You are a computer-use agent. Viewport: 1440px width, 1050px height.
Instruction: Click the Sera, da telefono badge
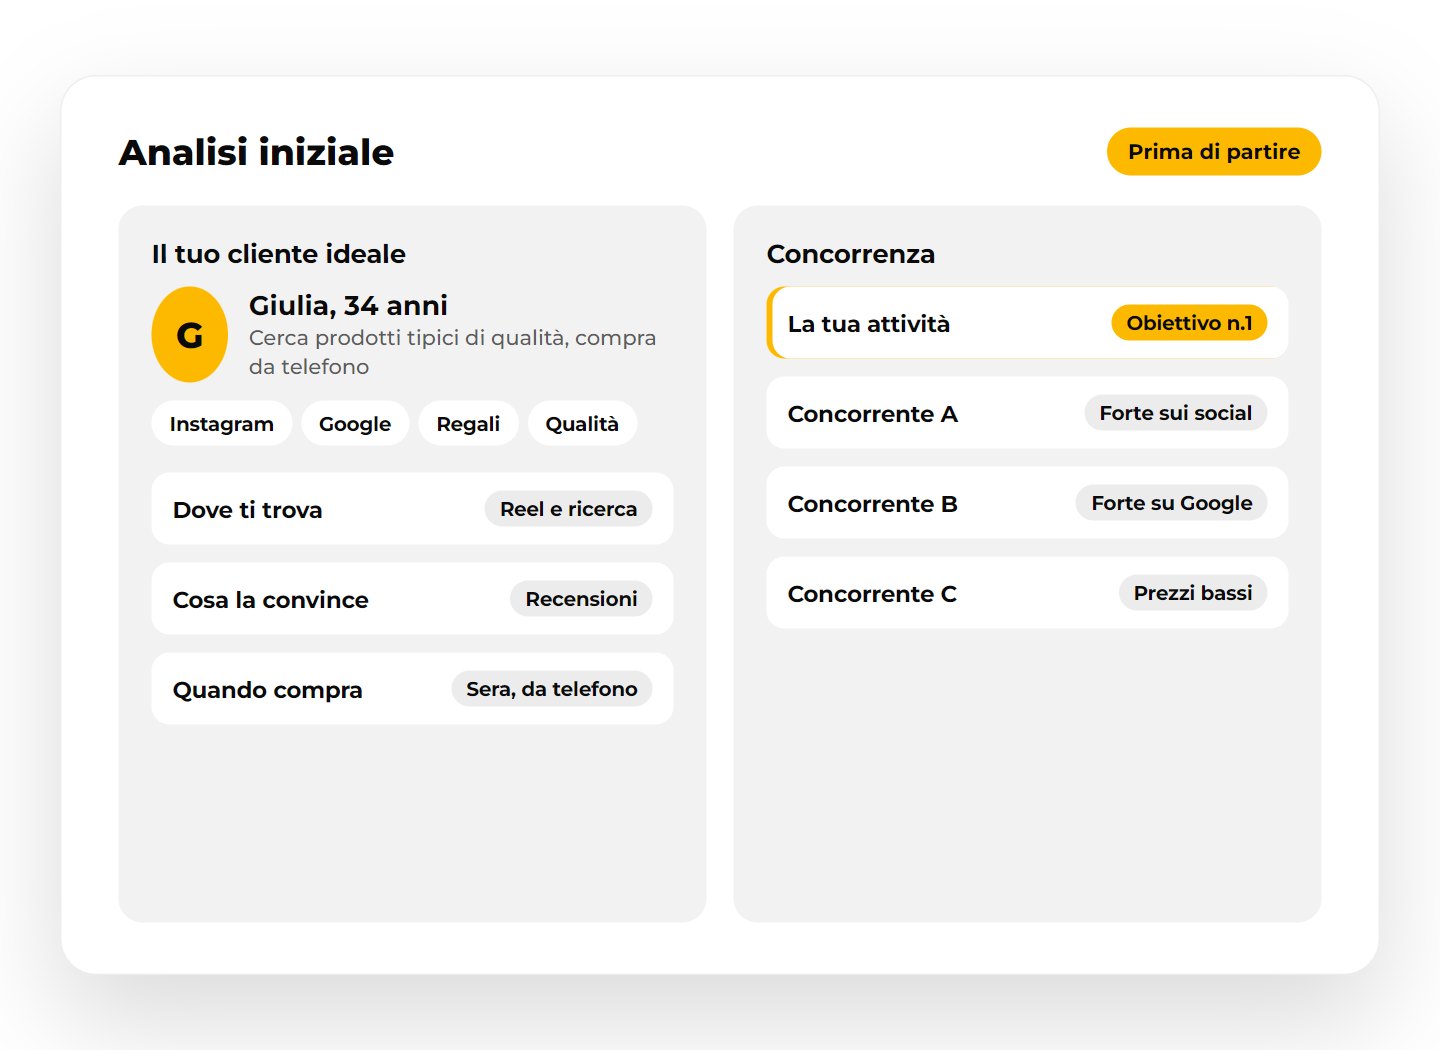pyautogui.click(x=552, y=689)
